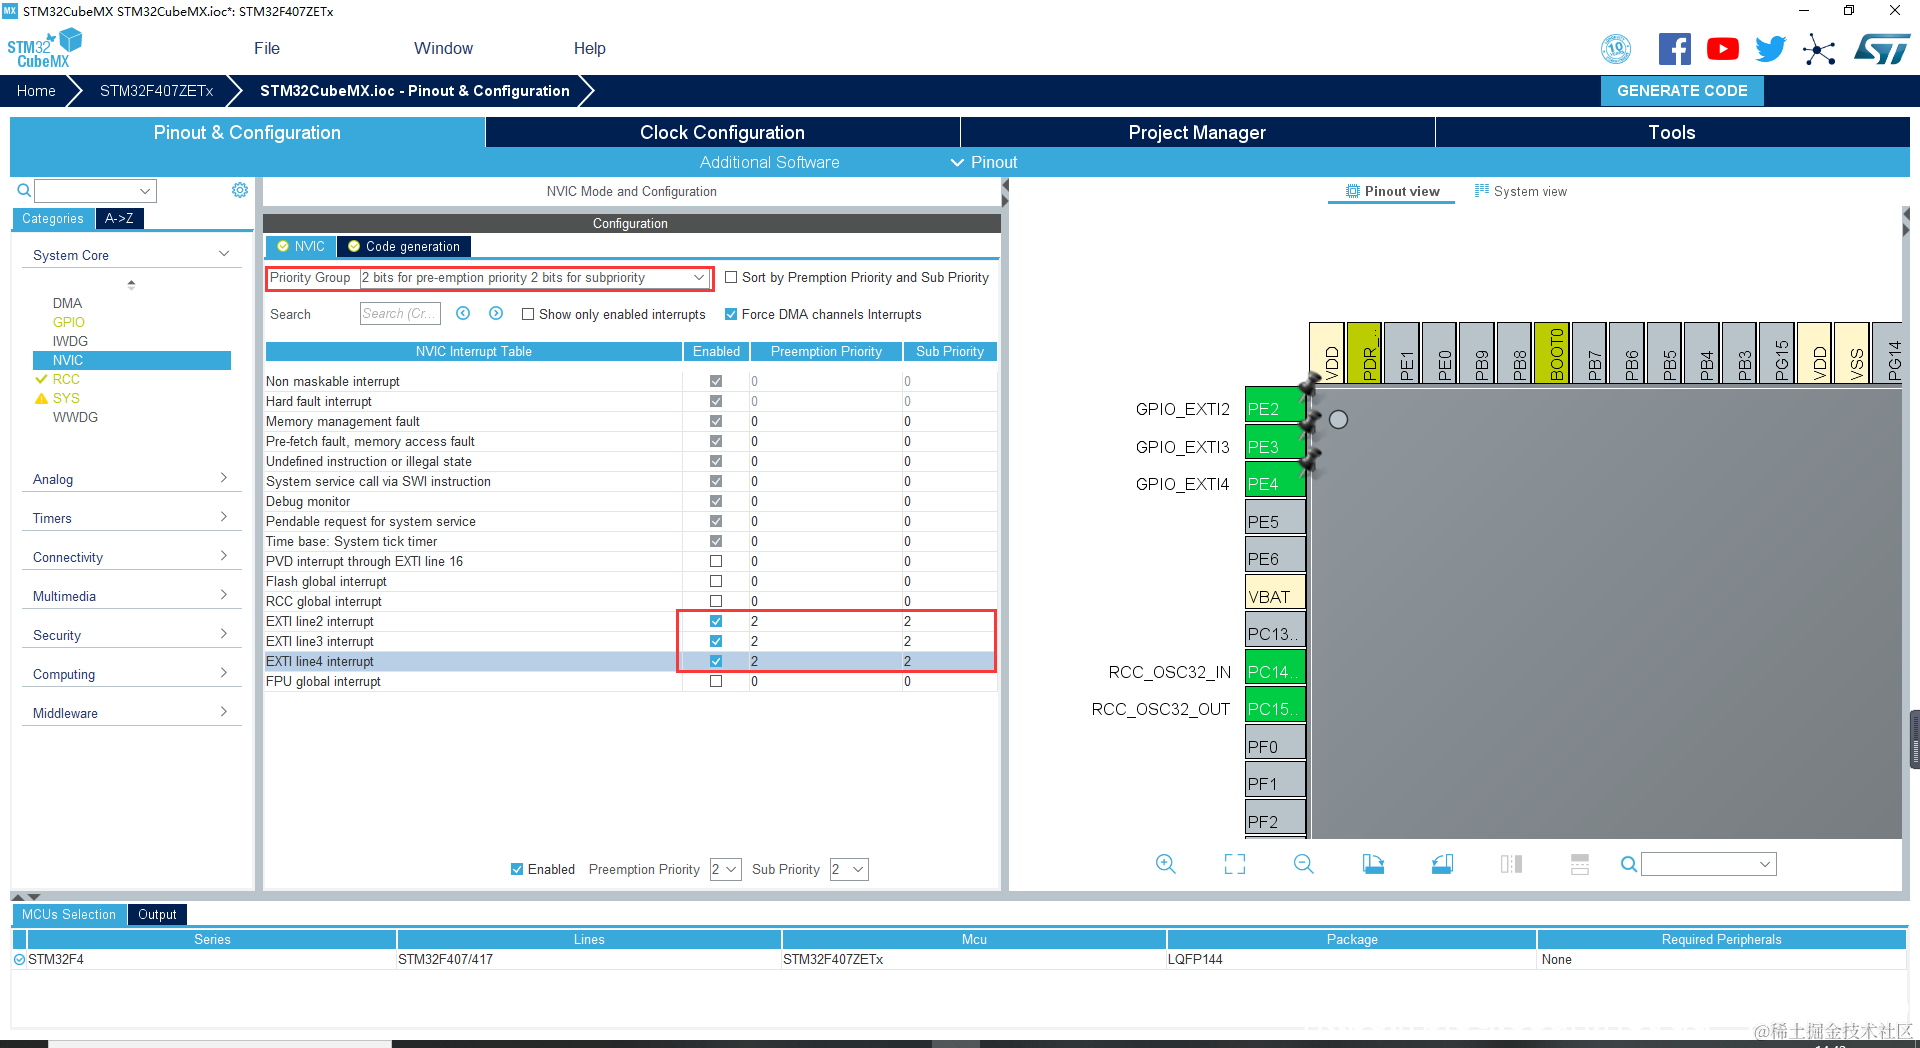Enable PVD interrupt through EXTI line 16
The height and width of the screenshot is (1048, 1920).
(x=716, y=561)
